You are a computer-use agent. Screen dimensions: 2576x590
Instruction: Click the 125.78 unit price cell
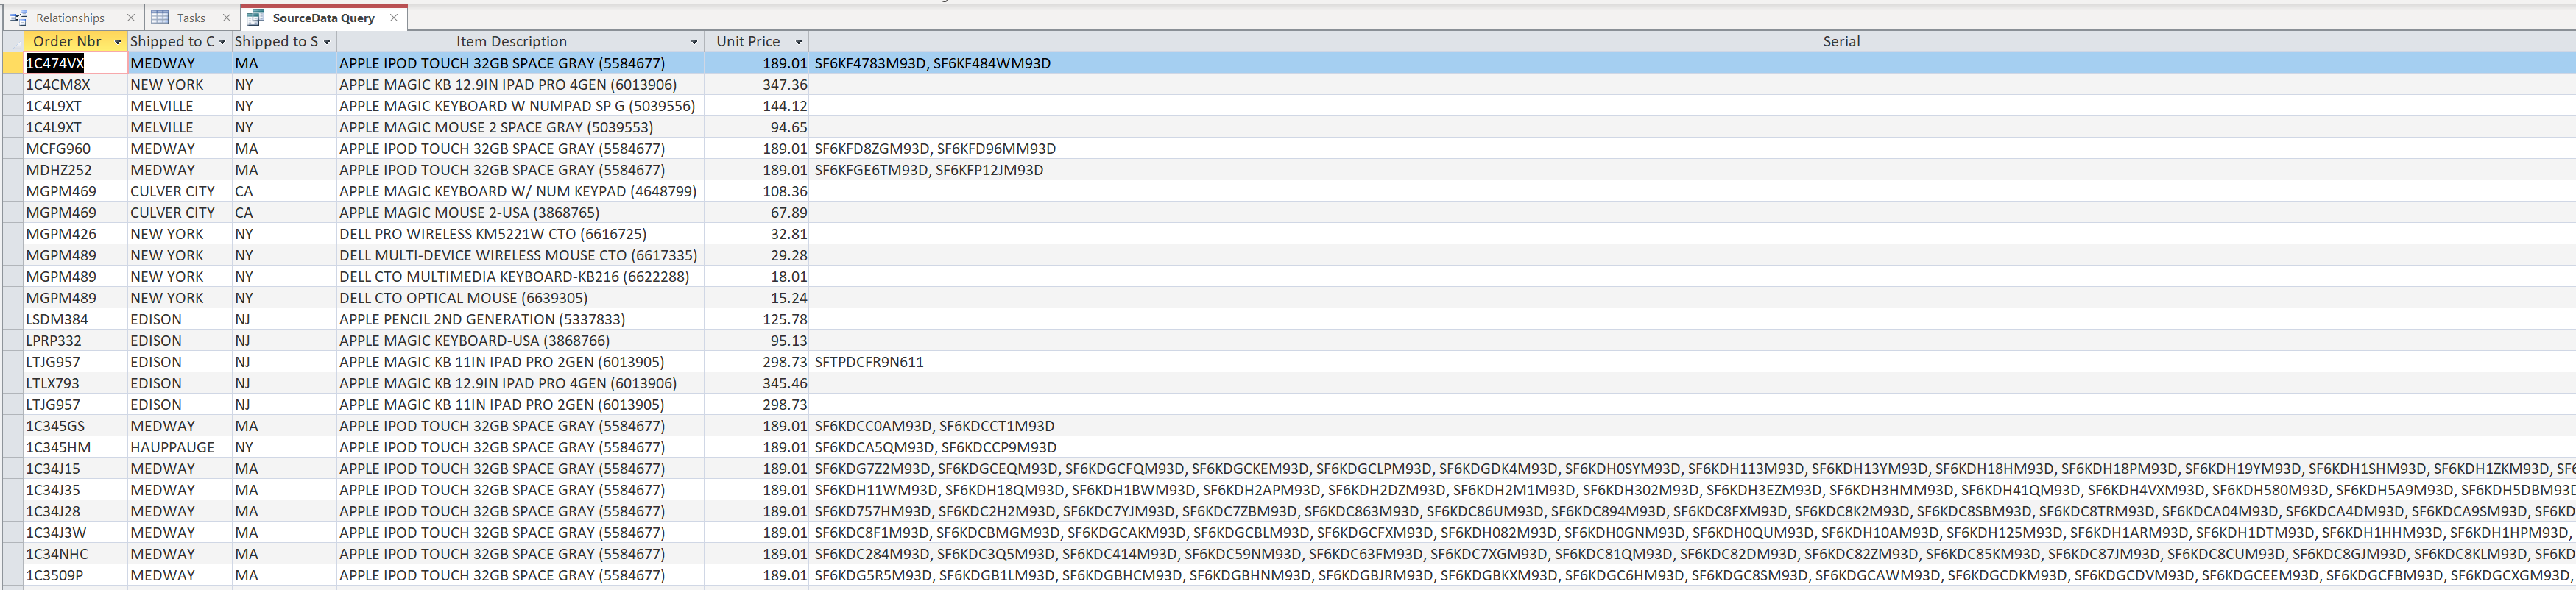(x=757, y=319)
